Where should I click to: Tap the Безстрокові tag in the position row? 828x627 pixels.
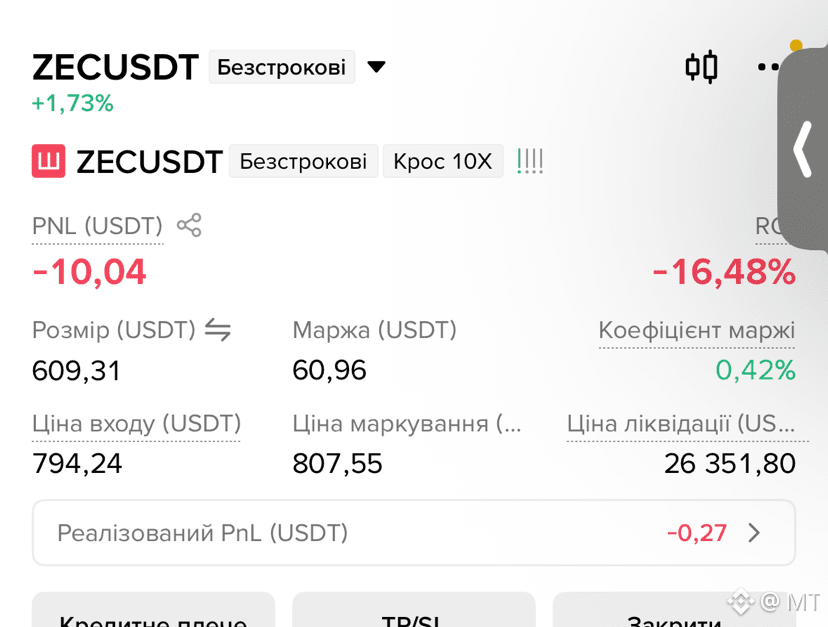pos(304,161)
